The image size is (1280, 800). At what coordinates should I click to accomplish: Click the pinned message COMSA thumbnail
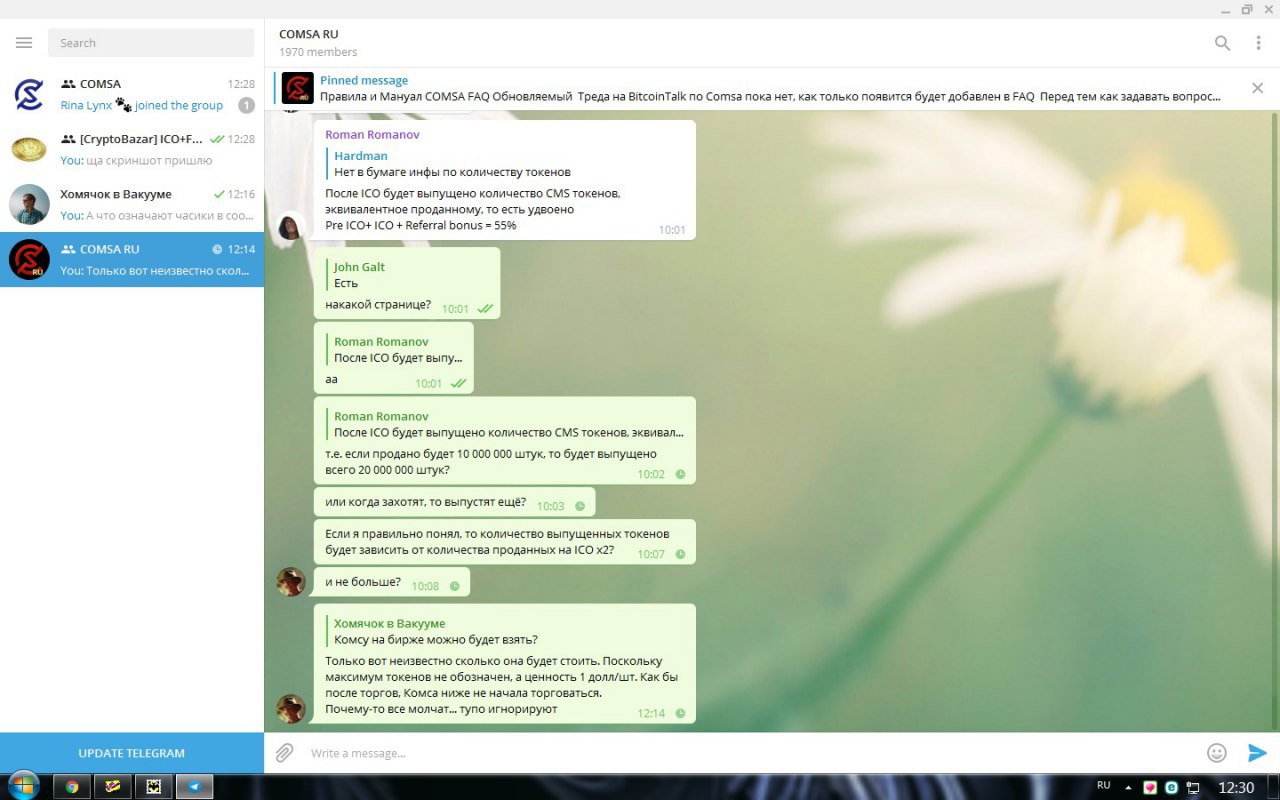pos(297,88)
